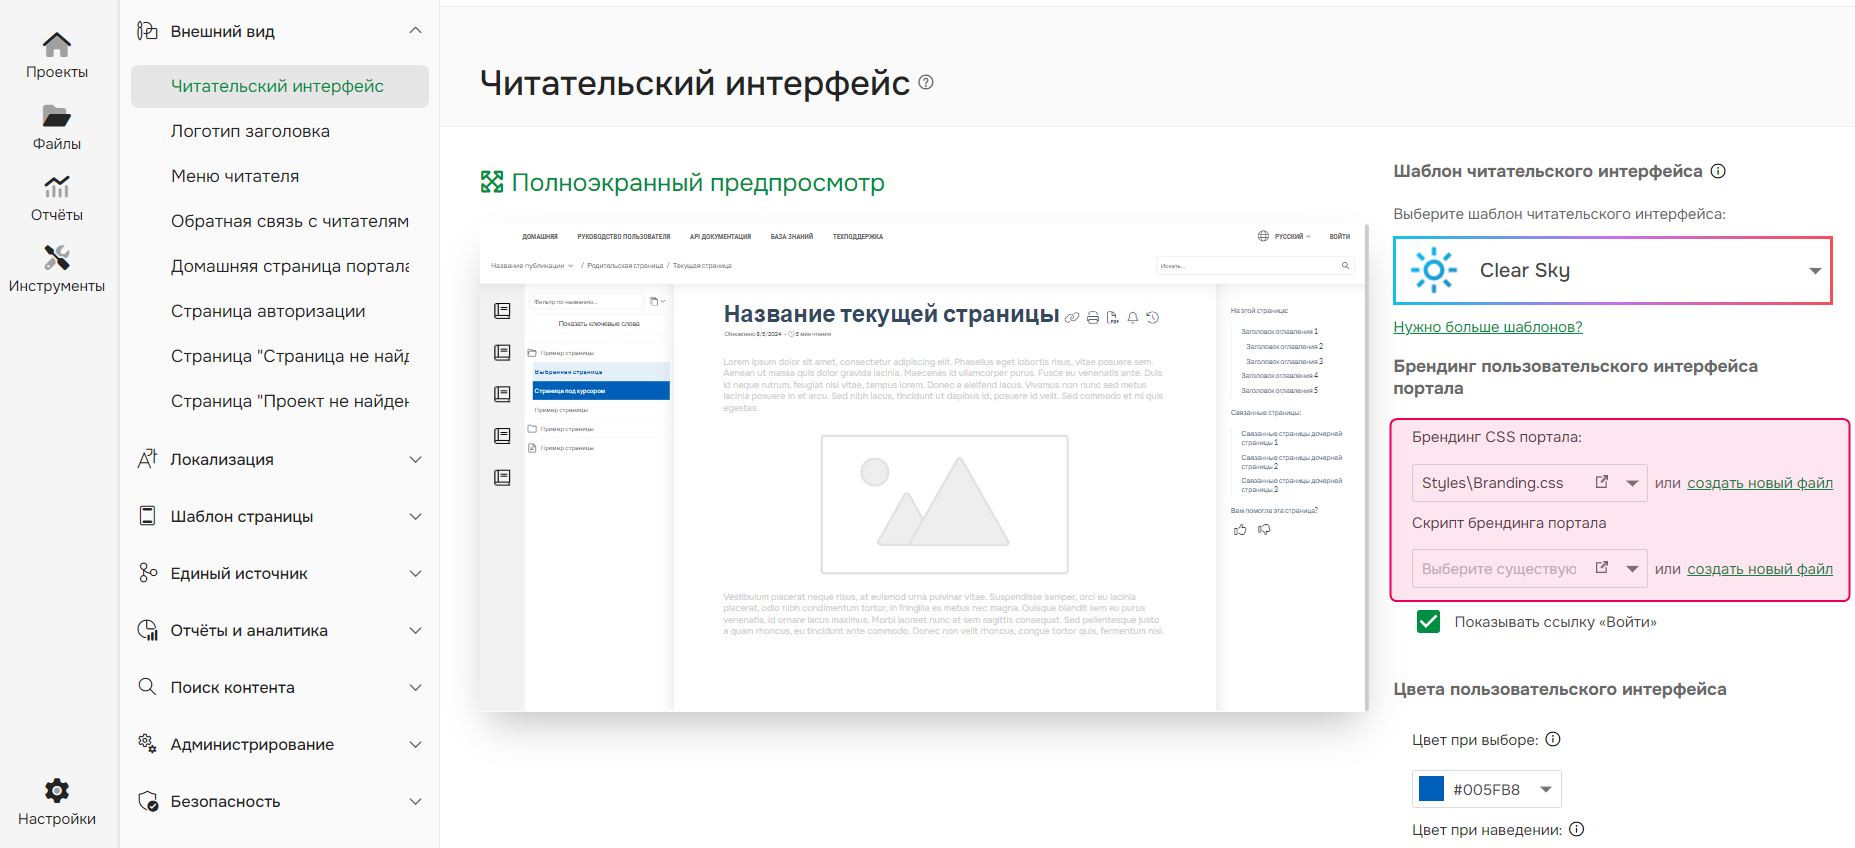Click info icon beside Цвет при выборе

coord(1553,740)
